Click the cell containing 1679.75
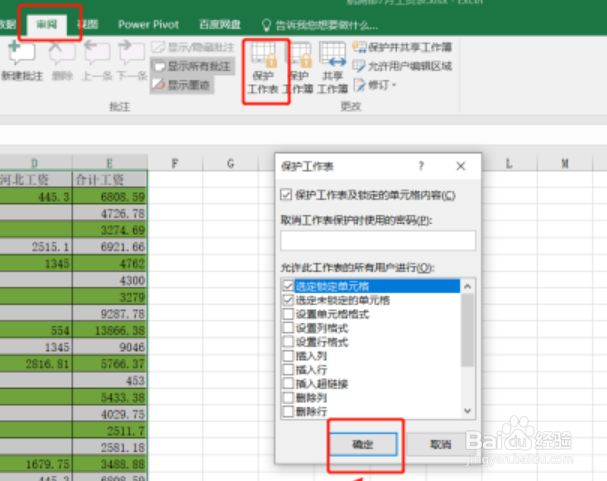Image resolution: width=607 pixels, height=481 pixels. pos(36,464)
